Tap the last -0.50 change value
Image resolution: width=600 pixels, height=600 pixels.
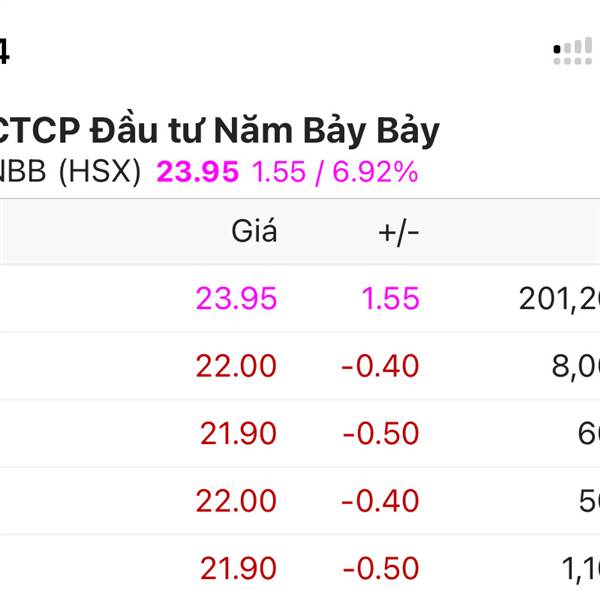pyautogui.click(x=381, y=568)
